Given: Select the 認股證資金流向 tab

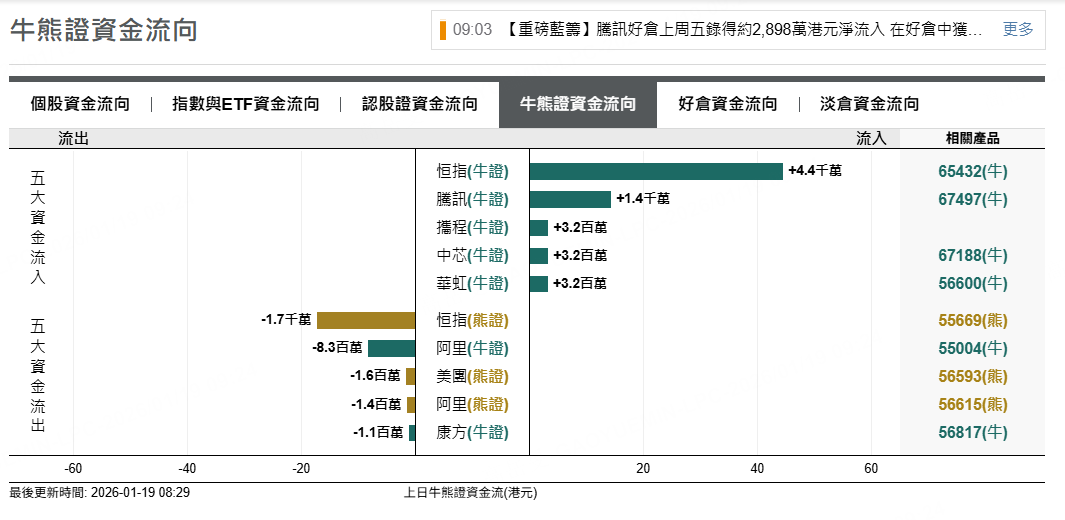Looking at the screenshot, I should click(x=420, y=104).
